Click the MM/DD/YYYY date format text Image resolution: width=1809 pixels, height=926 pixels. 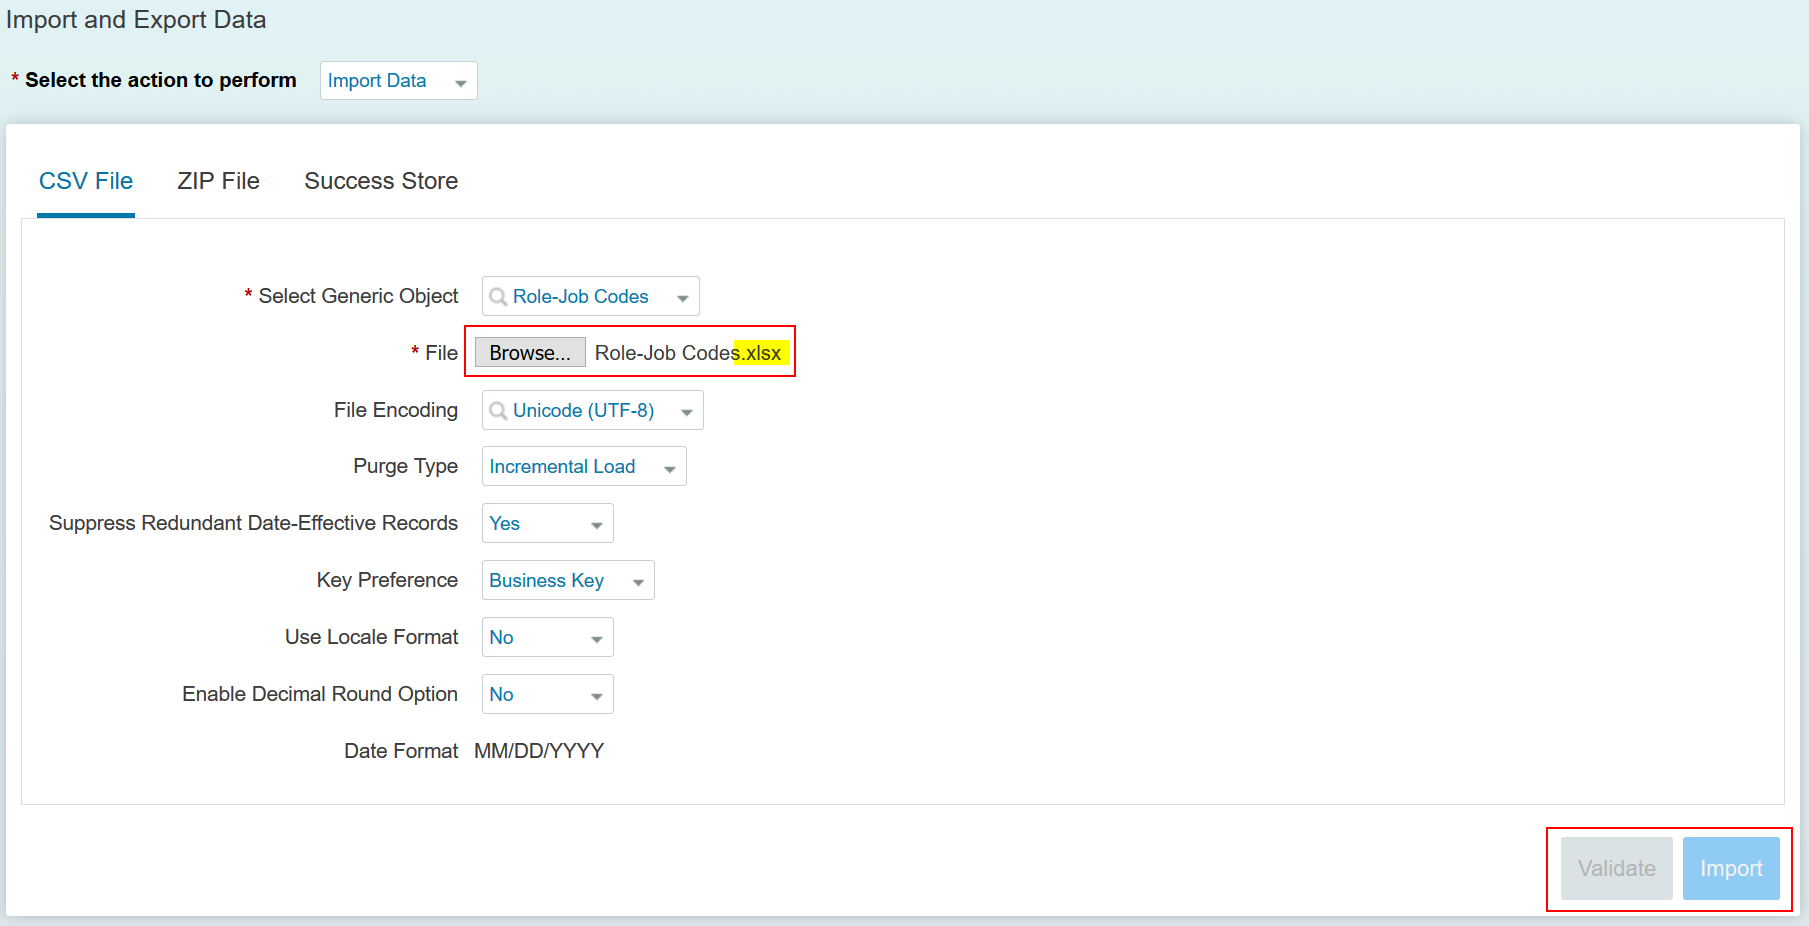539,751
